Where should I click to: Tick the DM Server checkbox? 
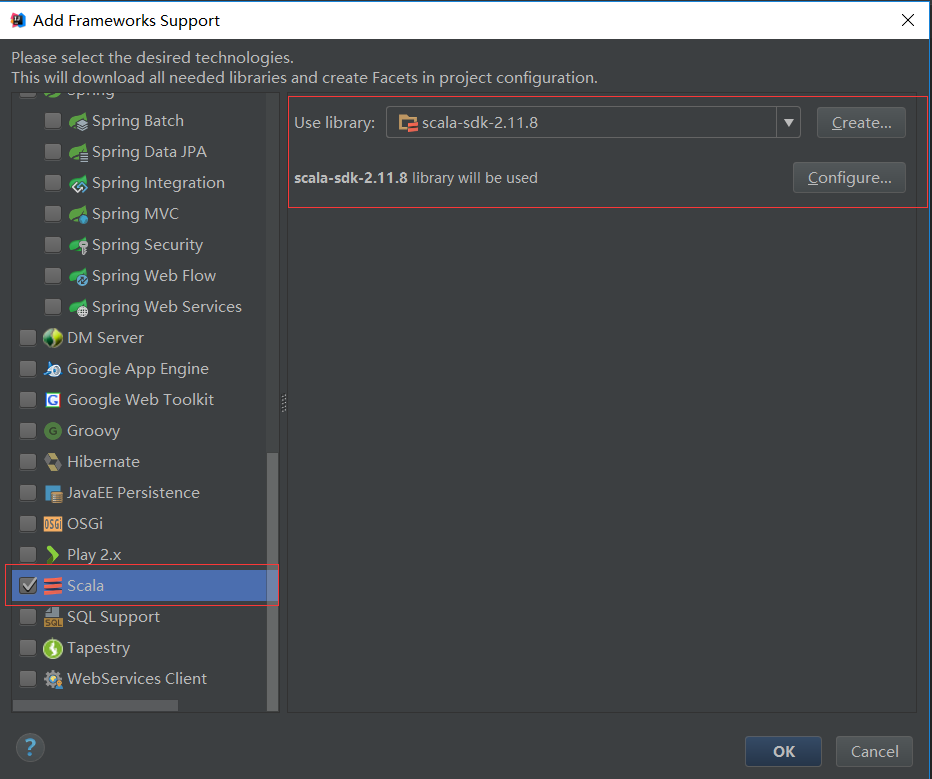[x=28, y=338]
